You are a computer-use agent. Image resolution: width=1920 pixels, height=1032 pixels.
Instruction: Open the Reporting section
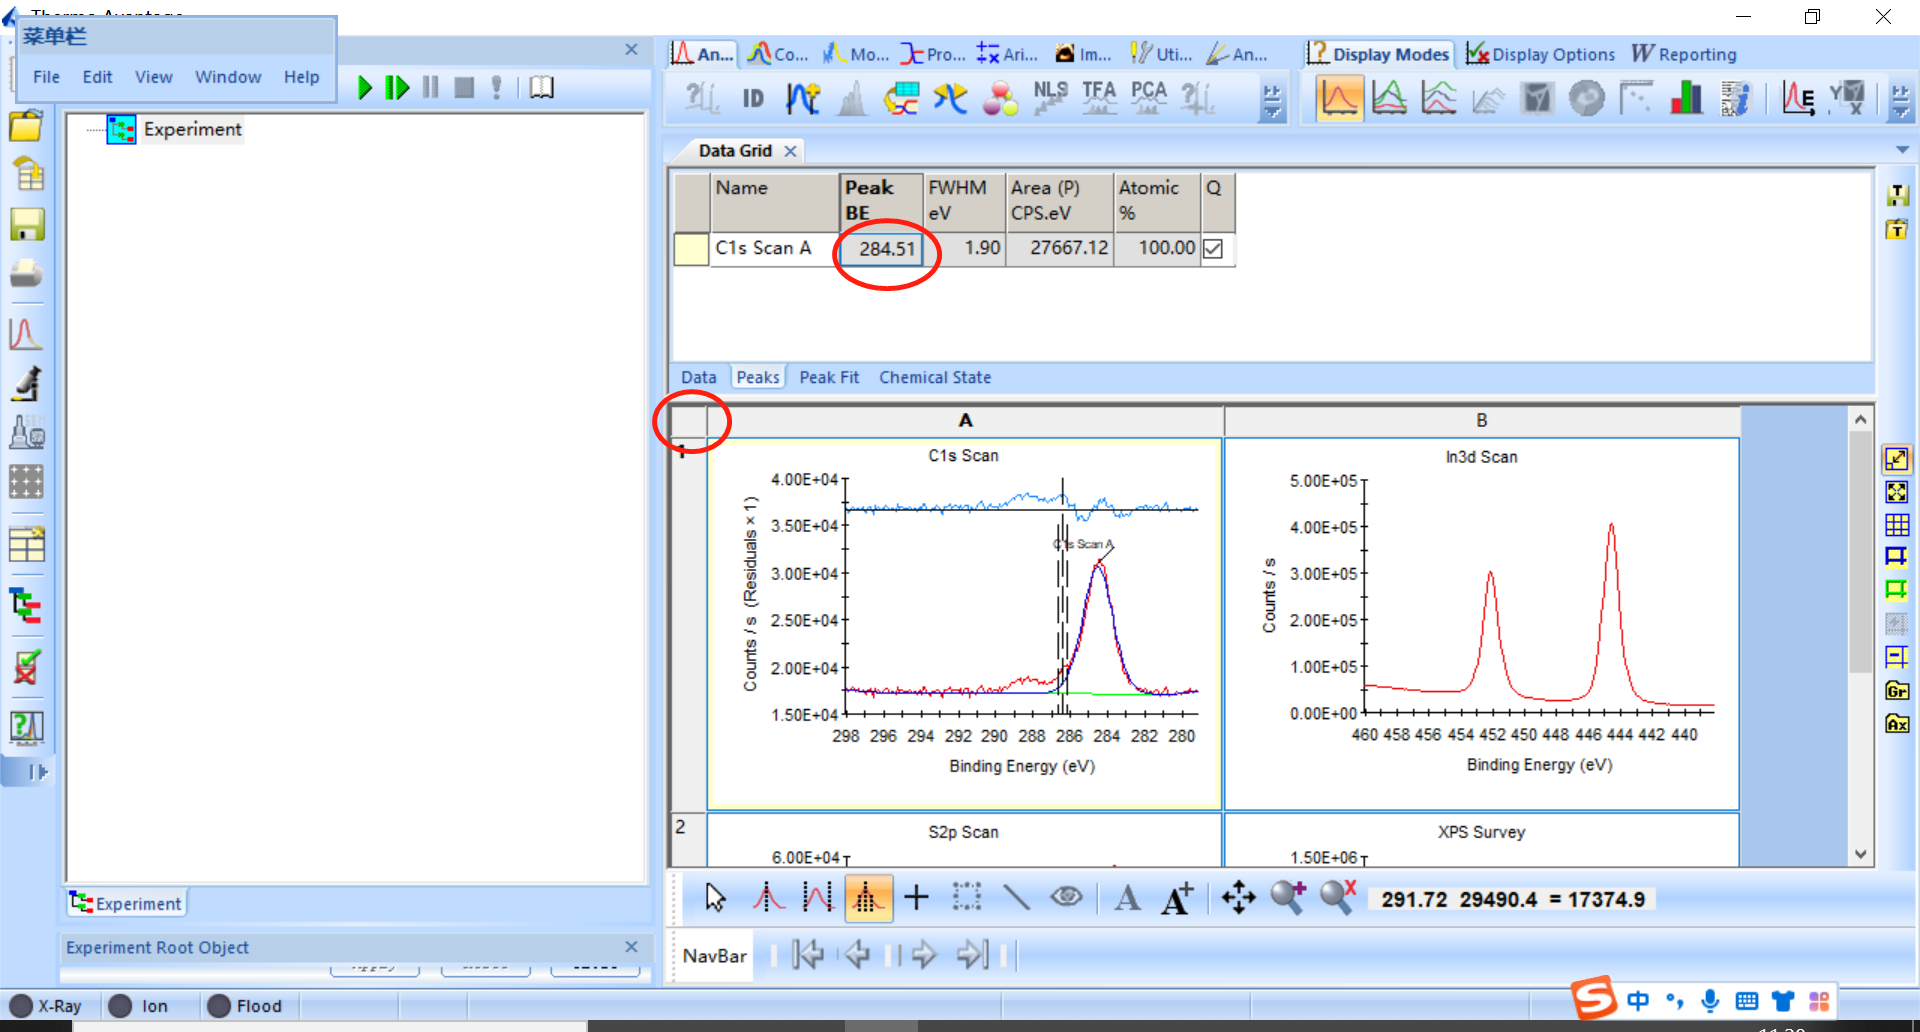pyautogui.click(x=1684, y=54)
